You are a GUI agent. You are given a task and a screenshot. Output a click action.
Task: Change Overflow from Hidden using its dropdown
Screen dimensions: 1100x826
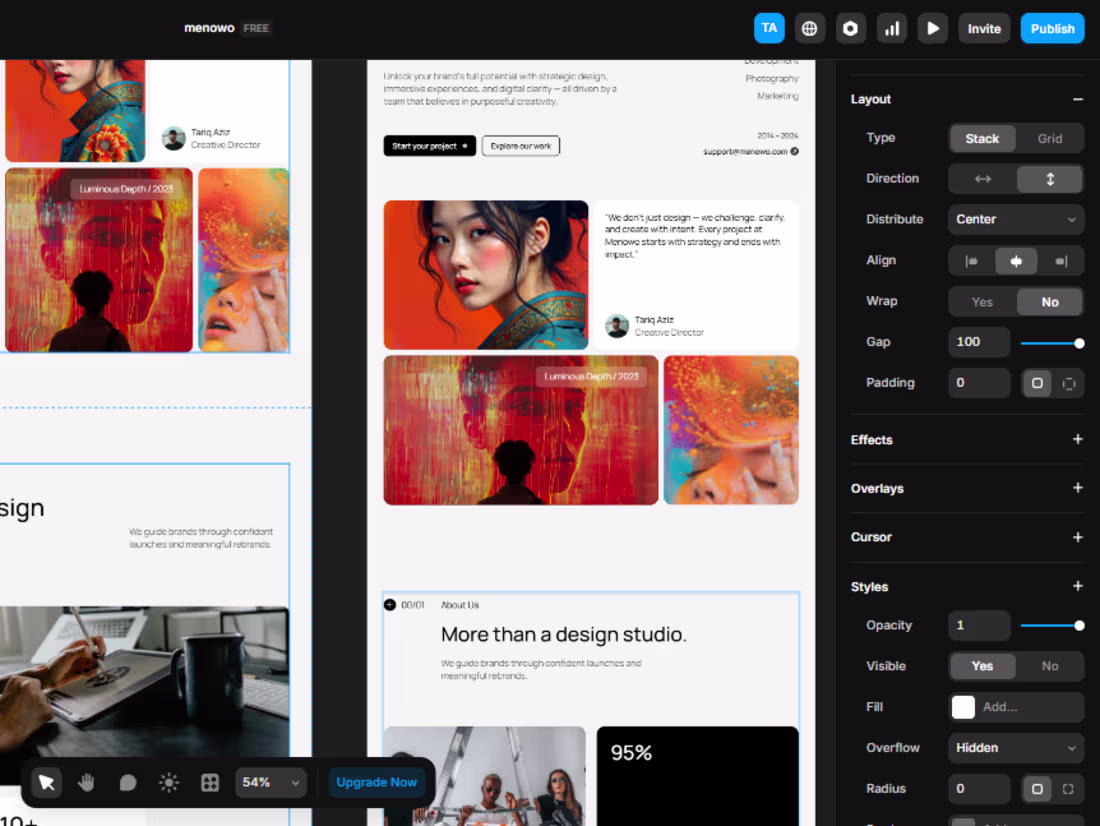[x=1015, y=747]
